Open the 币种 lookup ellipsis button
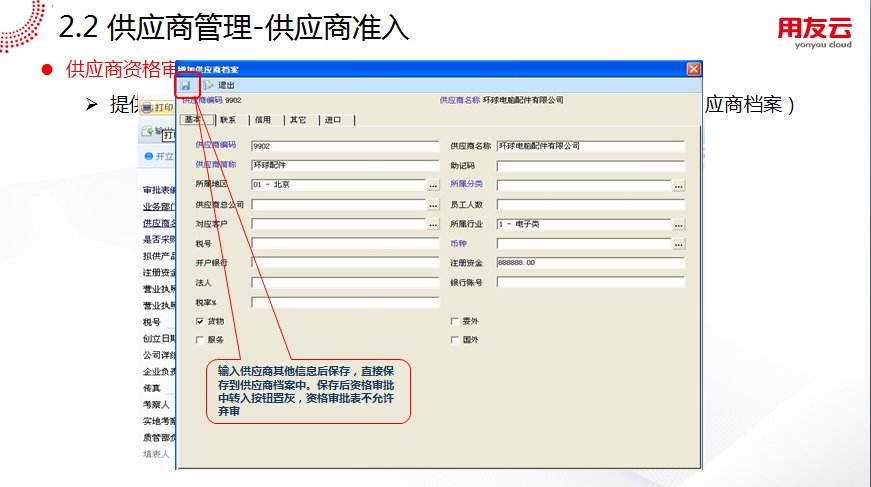 (x=678, y=244)
